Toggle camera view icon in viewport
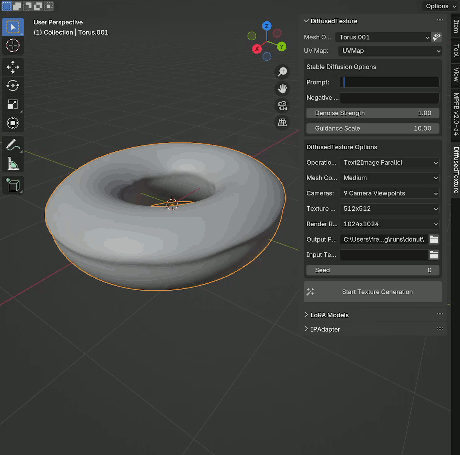460x455 pixels. pyautogui.click(x=282, y=106)
